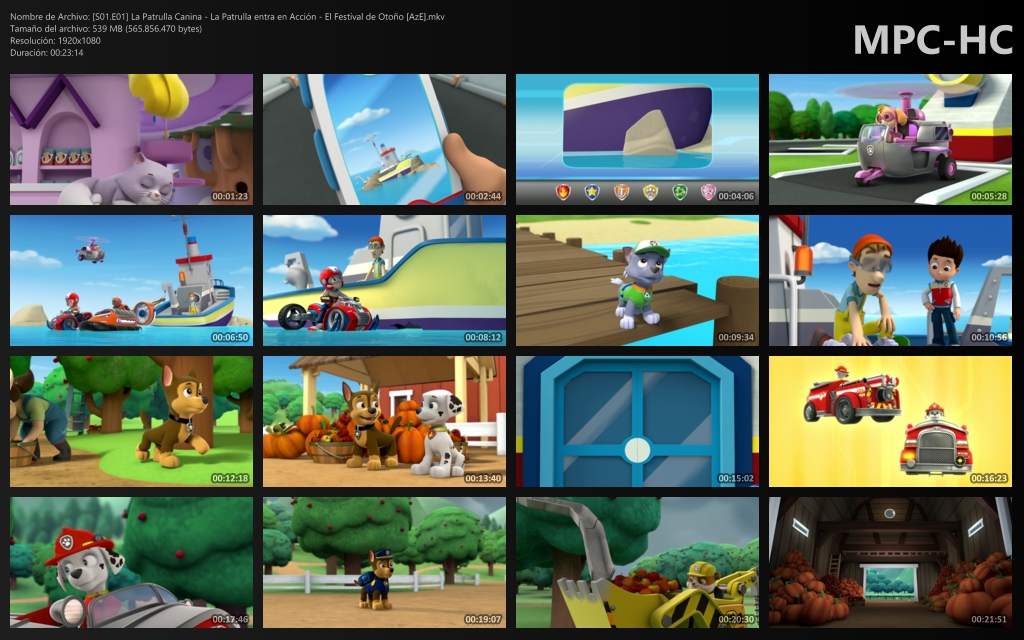Select the thumbnail at 00:21:51
This screenshot has width=1024, height=640.
click(x=890, y=562)
